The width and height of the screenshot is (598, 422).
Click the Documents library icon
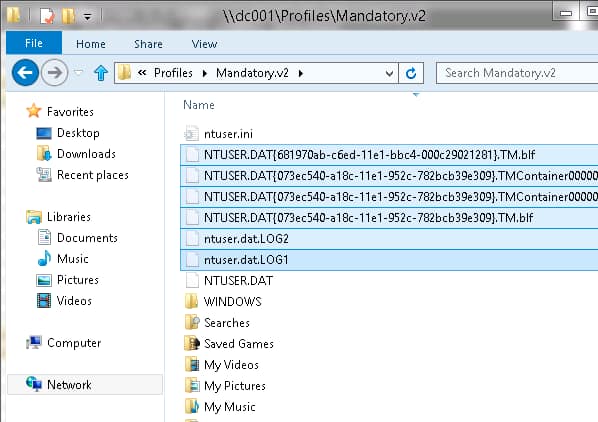tap(44, 237)
